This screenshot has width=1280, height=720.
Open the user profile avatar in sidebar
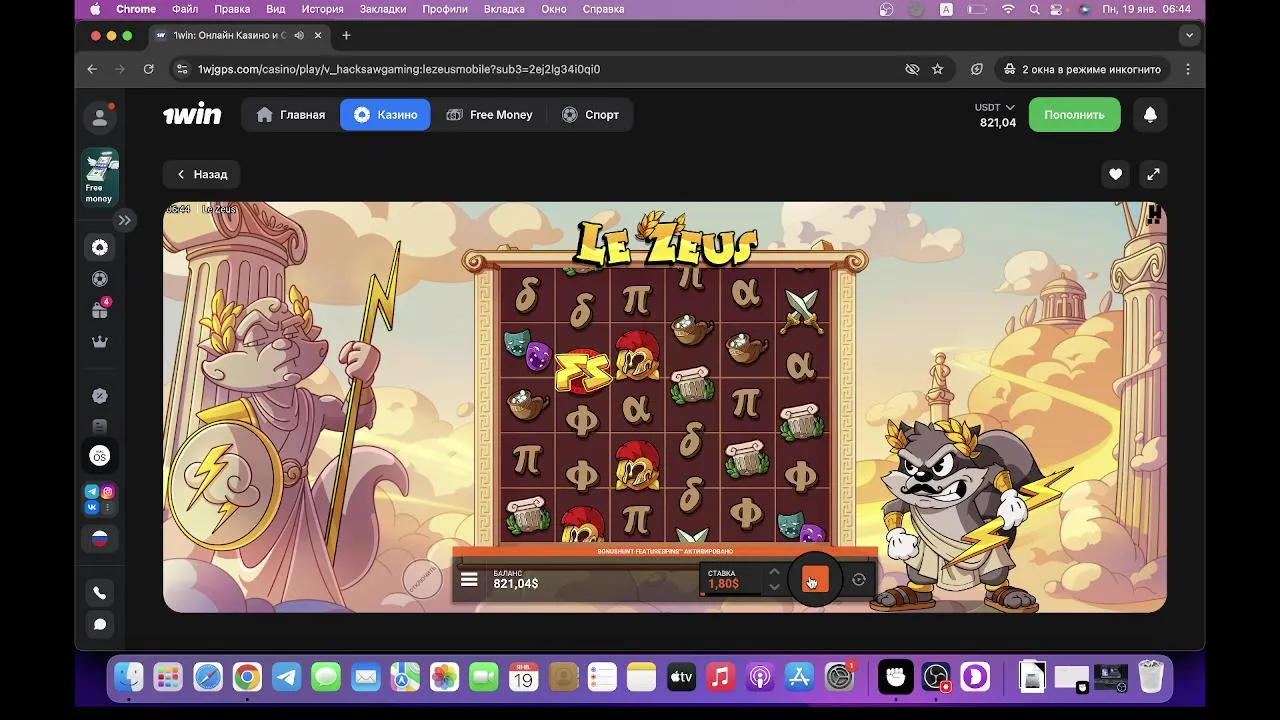point(100,118)
